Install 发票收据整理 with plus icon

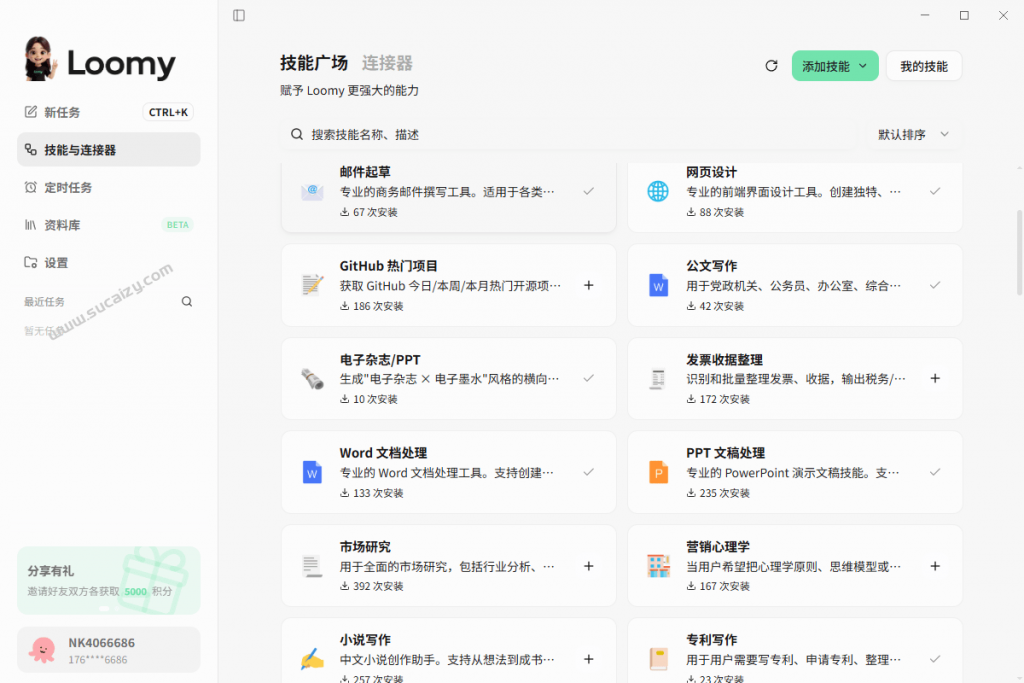[935, 379]
